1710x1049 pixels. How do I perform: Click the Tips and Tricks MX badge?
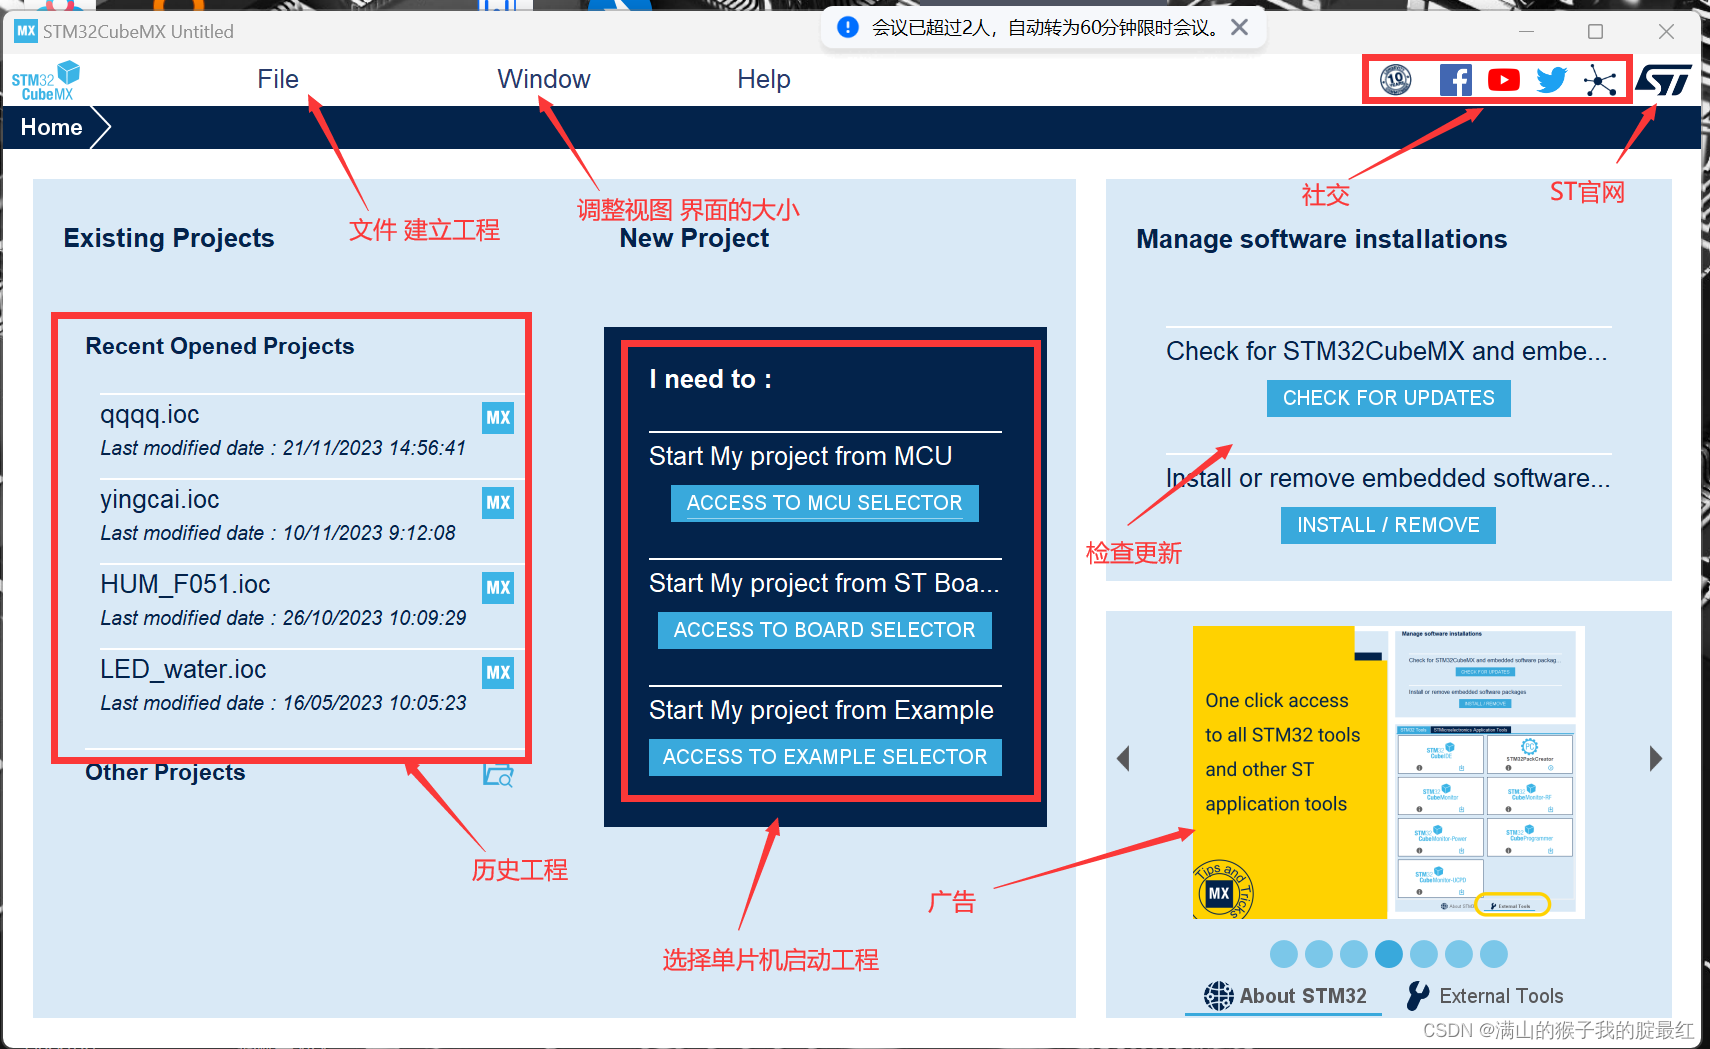(1222, 890)
